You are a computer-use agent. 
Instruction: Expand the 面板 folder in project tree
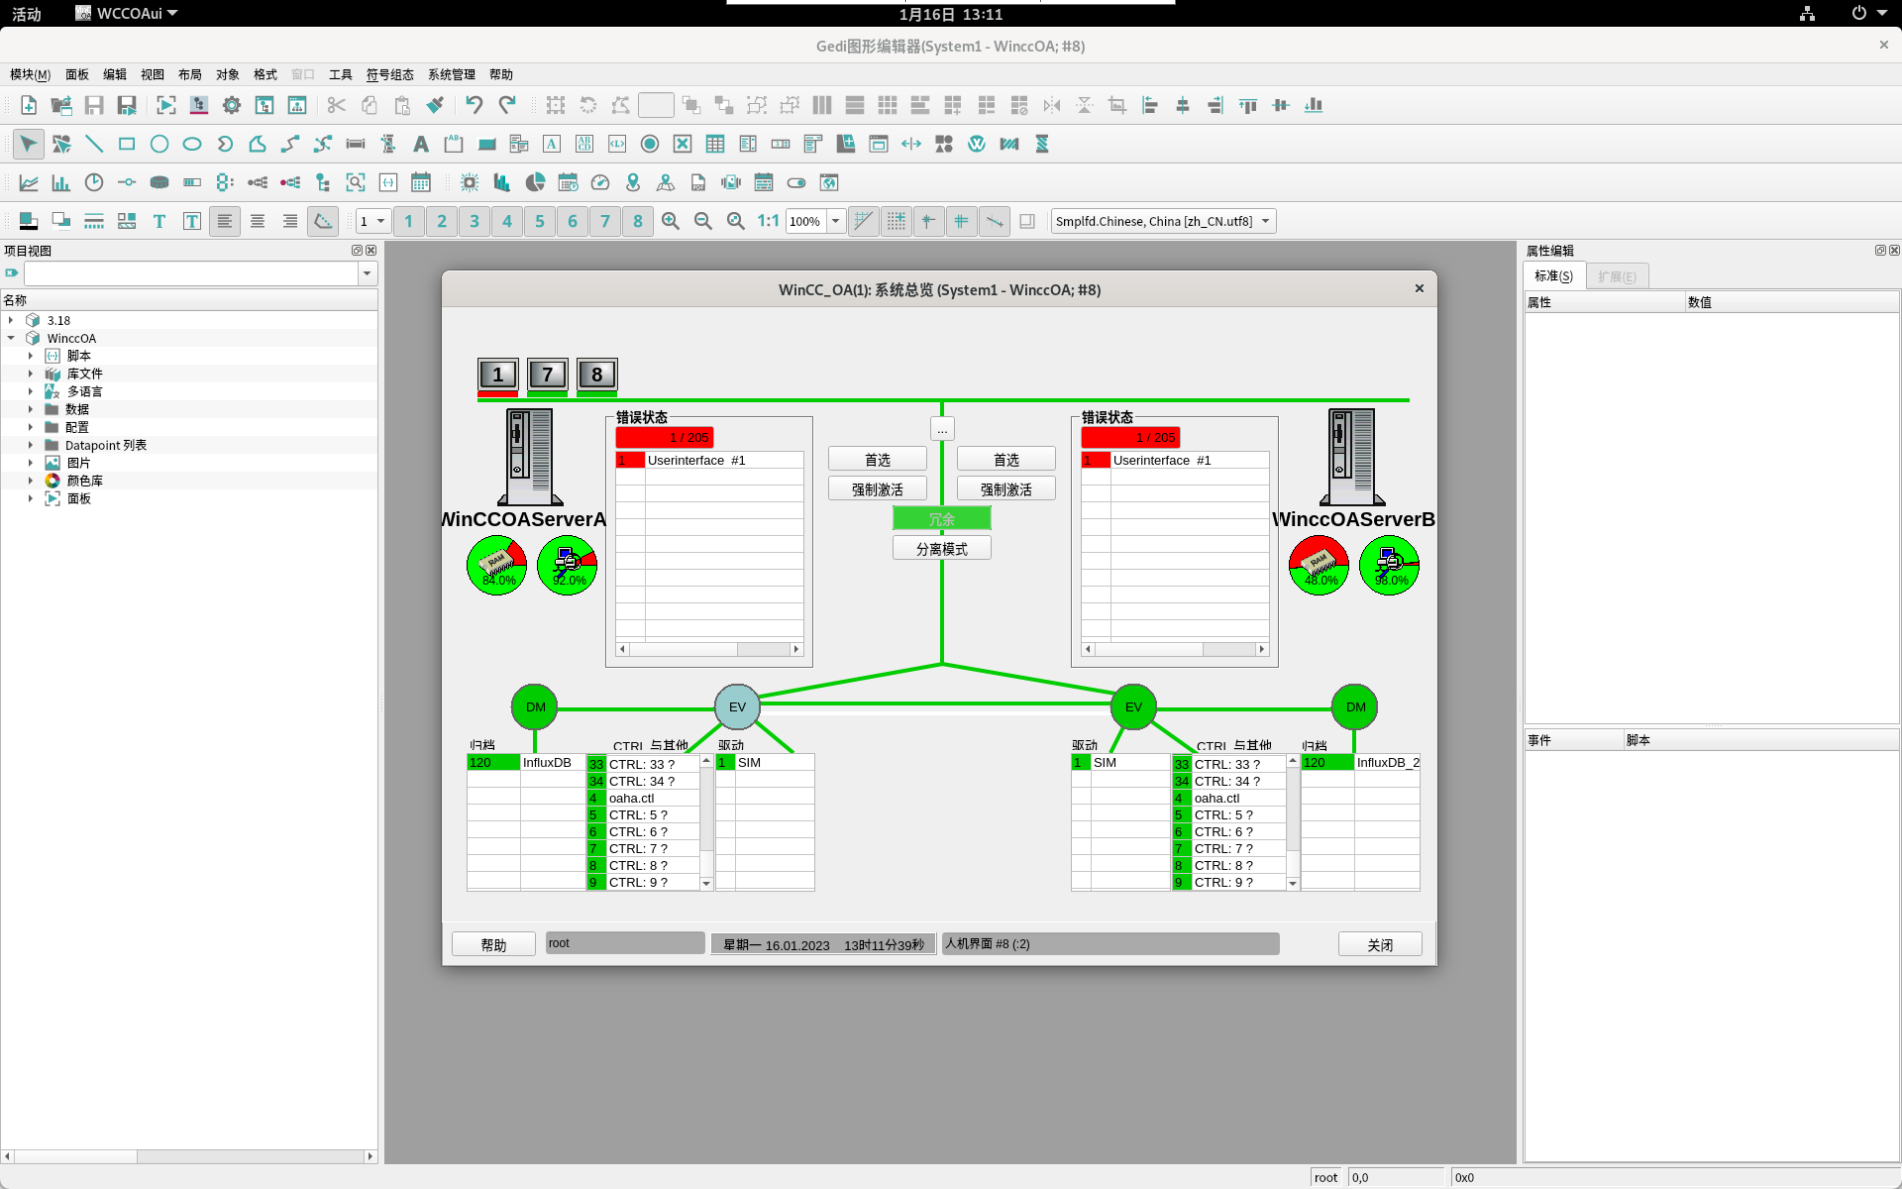pyautogui.click(x=30, y=498)
